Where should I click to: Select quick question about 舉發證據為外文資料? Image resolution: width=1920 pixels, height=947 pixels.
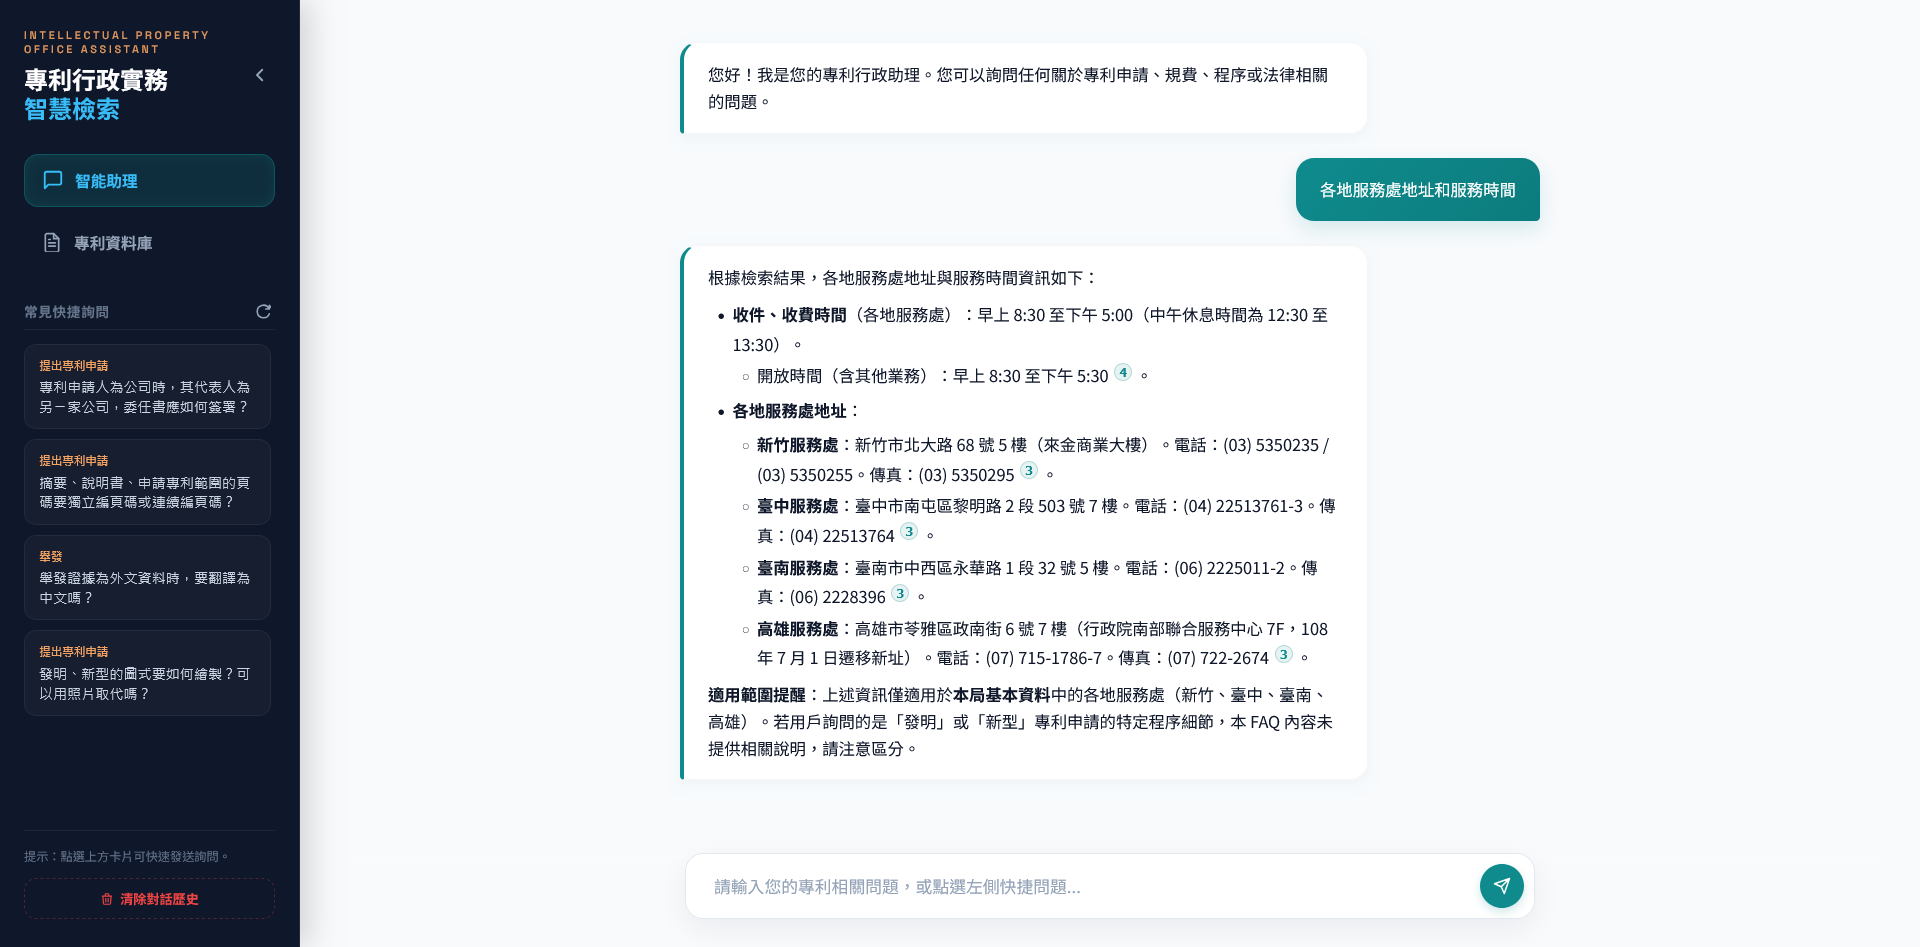coord(147,577)
